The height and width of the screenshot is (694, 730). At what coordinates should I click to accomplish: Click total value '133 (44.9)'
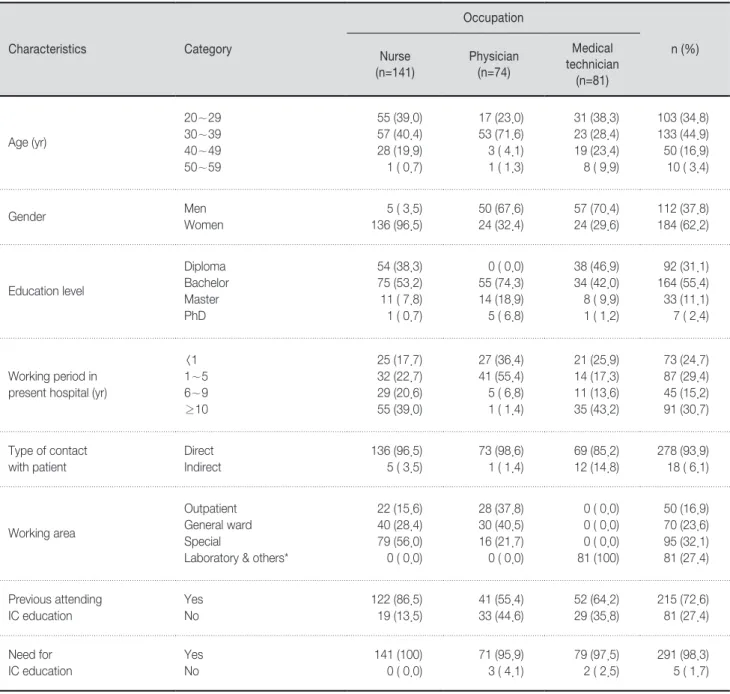(683, 134)
